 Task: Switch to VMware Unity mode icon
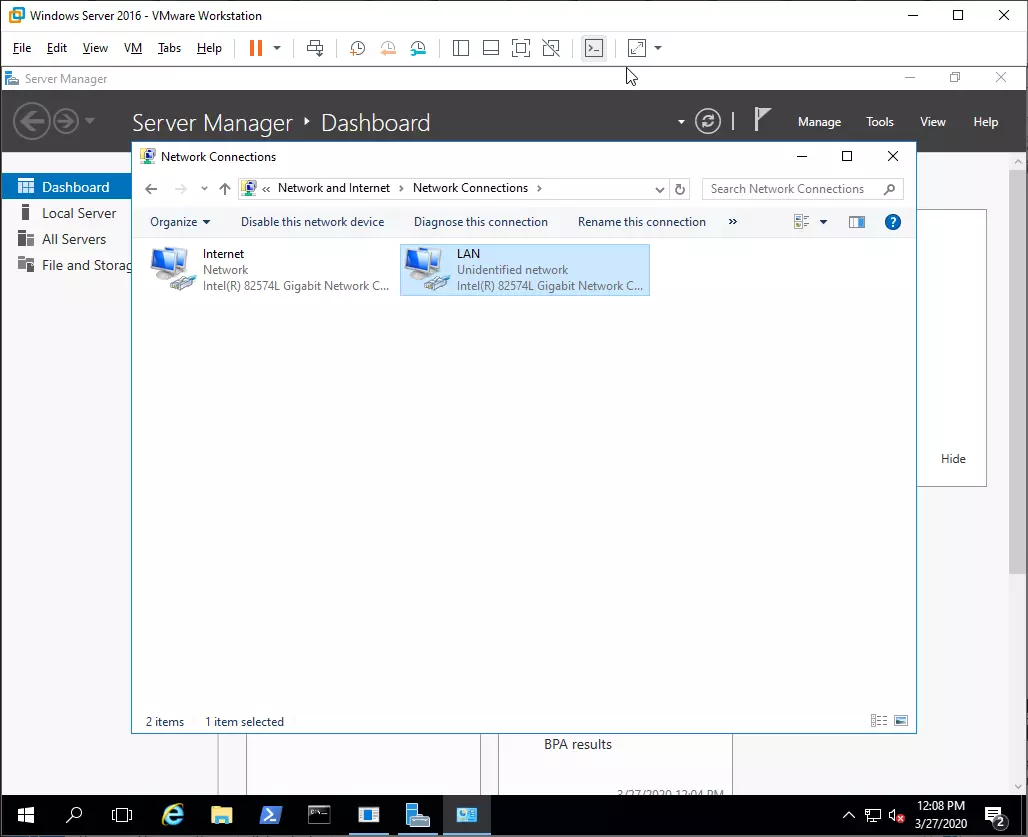tap(551, 48)
